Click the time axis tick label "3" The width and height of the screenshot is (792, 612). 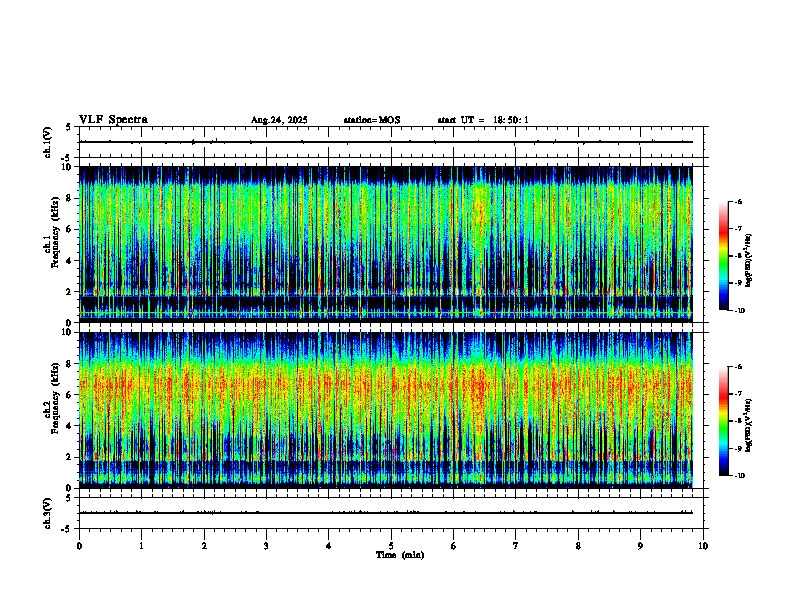(266, 546)
